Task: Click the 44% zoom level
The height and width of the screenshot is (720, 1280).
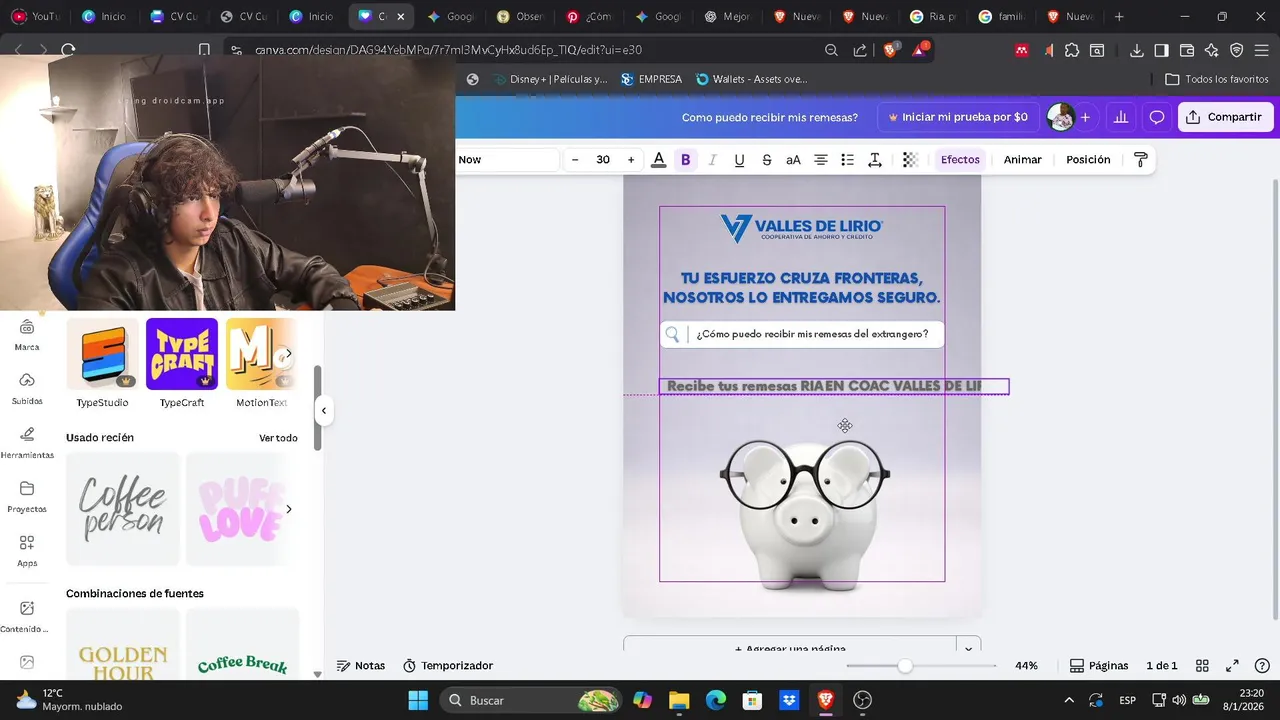Action: 1026,666
